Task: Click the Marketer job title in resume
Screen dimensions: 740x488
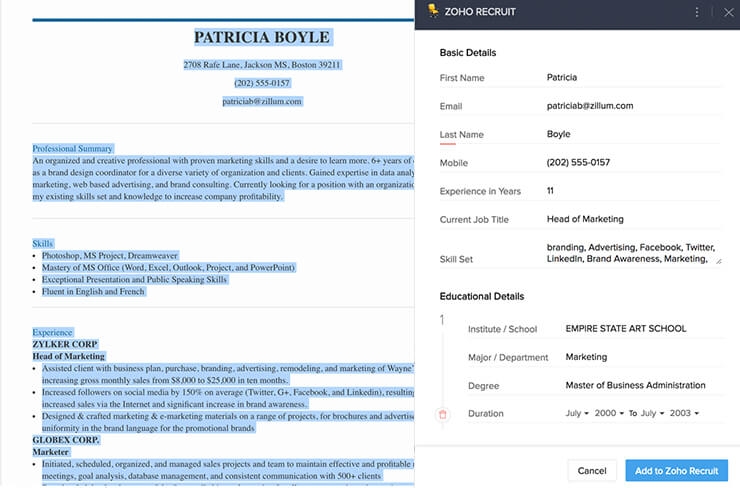Action: click(50, 452)
